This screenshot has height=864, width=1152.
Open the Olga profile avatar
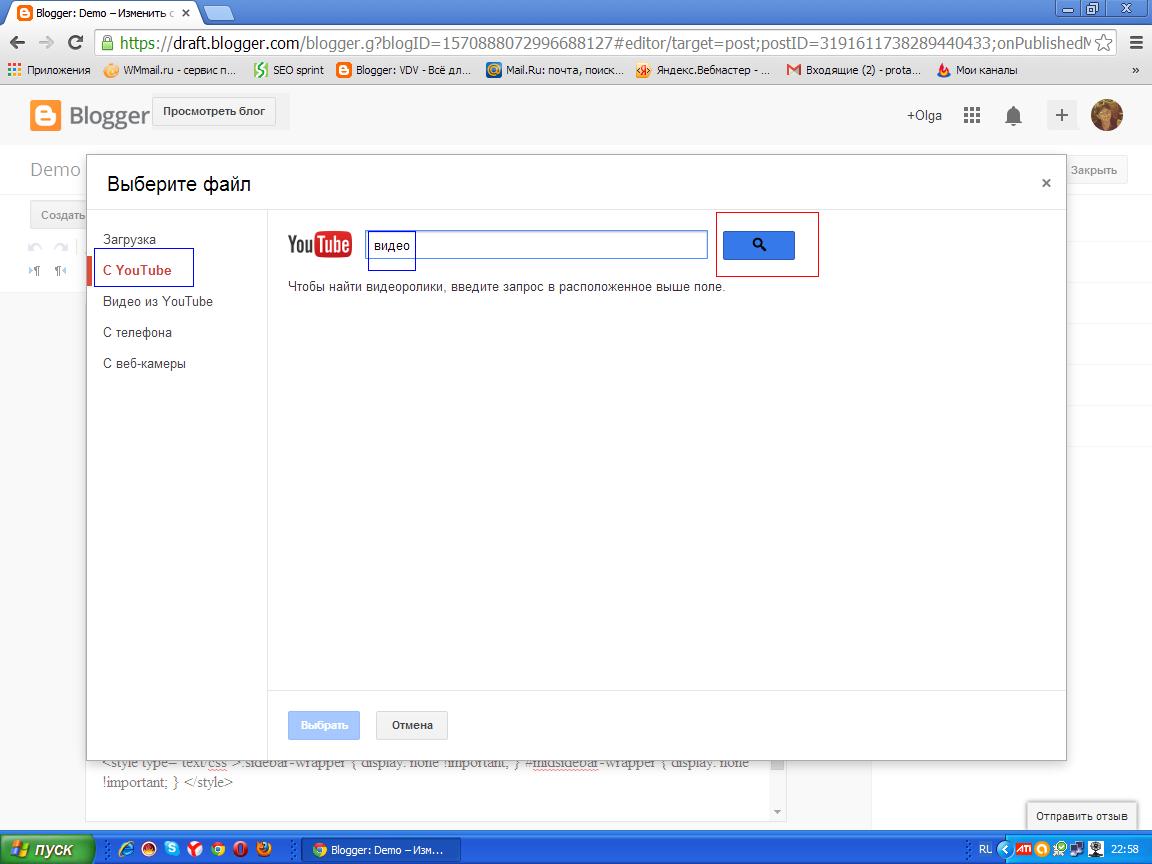[x=1106, y=115]
